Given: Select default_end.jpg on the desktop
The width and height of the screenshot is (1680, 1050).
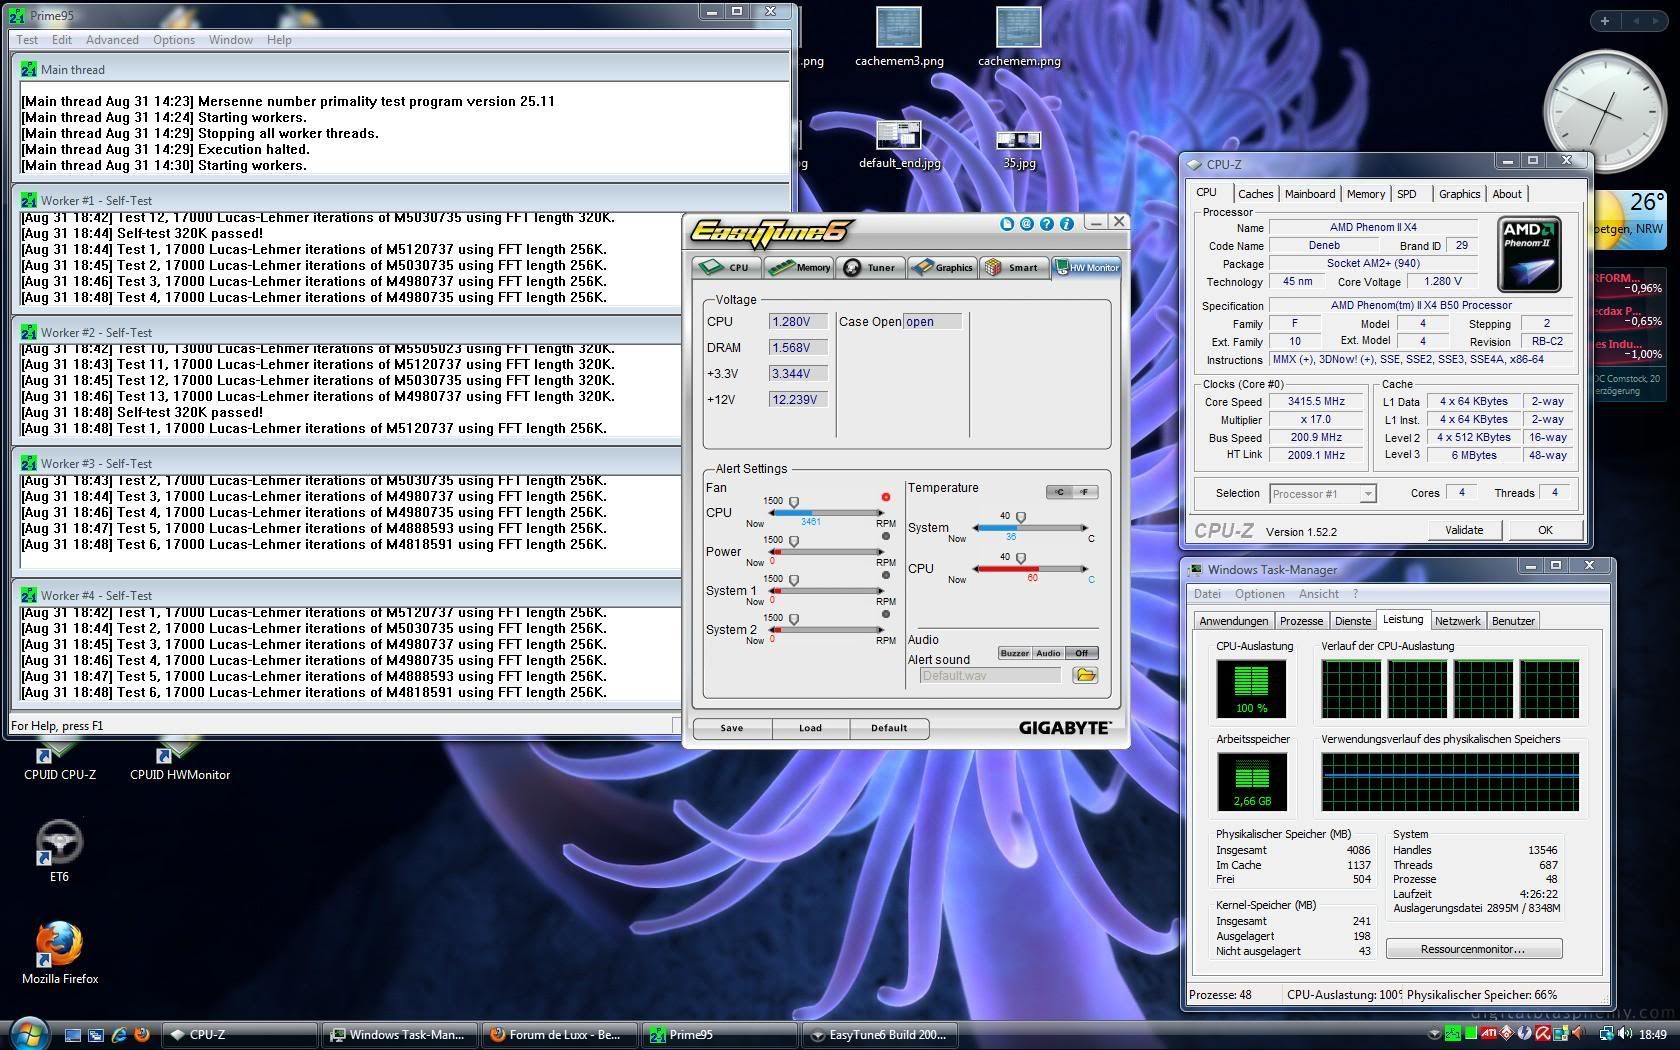Looking at the screenshot, I should [899, 145].
